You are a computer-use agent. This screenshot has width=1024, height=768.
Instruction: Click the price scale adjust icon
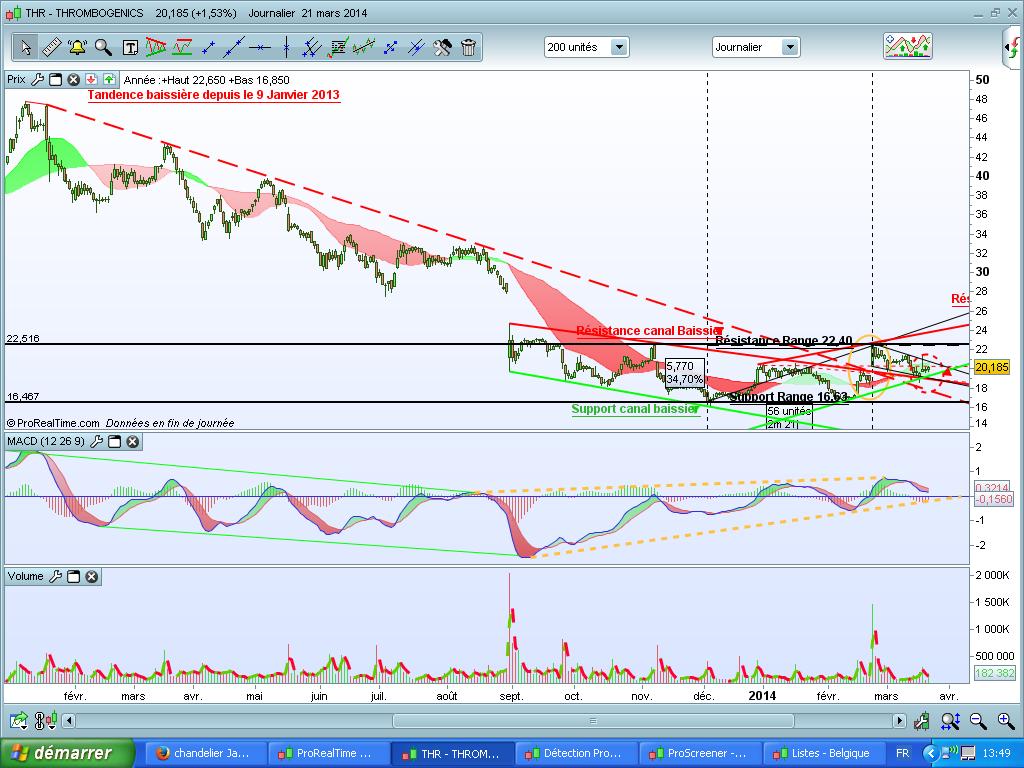(922, 721)
